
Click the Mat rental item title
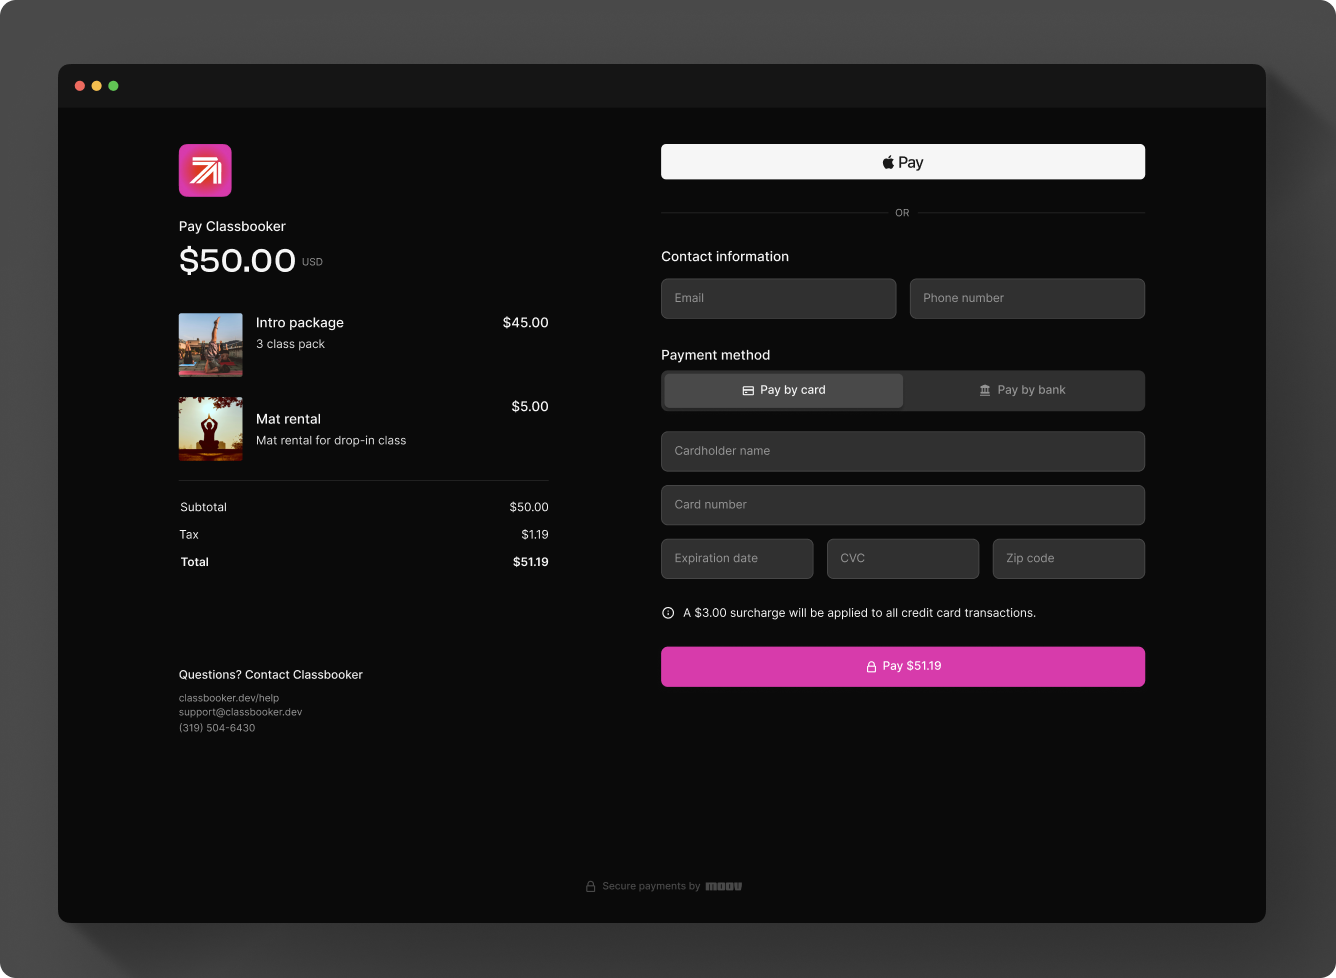coord(288,419)
